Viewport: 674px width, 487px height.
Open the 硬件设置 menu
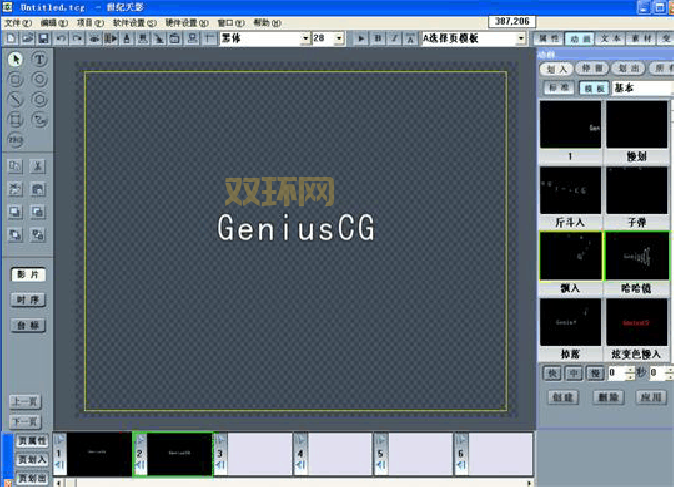point(187,23)
